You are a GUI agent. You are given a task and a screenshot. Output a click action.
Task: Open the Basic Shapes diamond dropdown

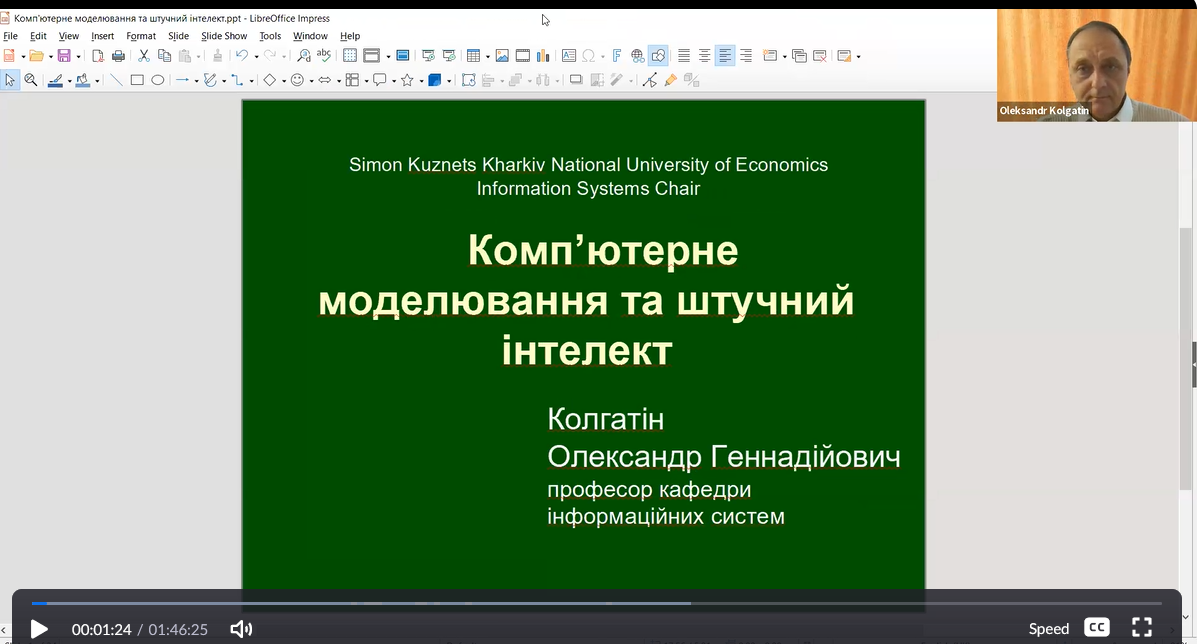(x=284, y=81)
